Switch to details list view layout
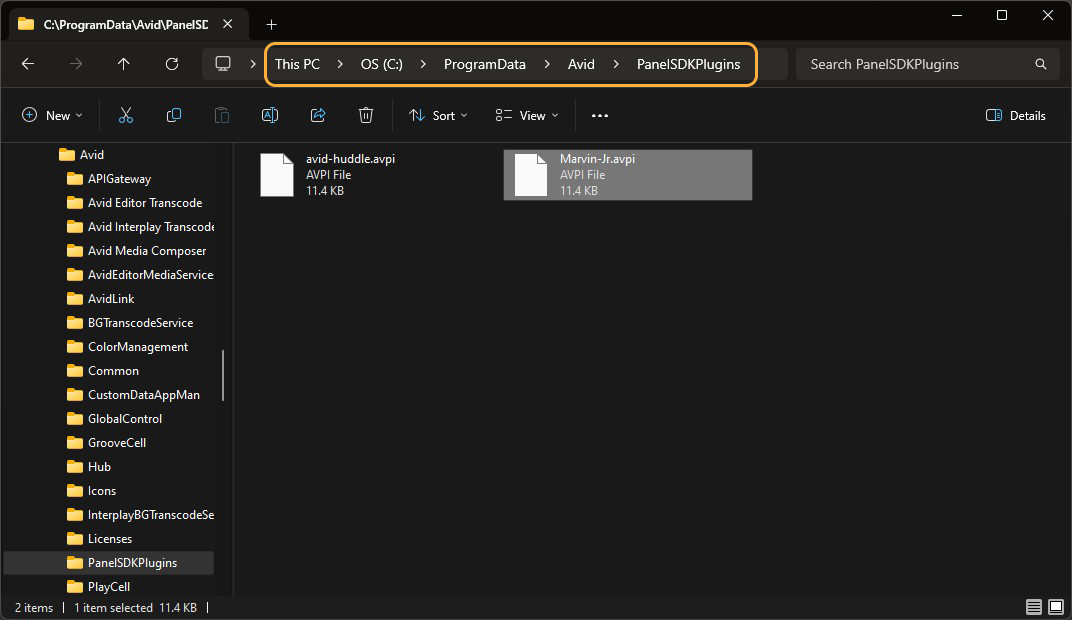 pos(1033,607)
